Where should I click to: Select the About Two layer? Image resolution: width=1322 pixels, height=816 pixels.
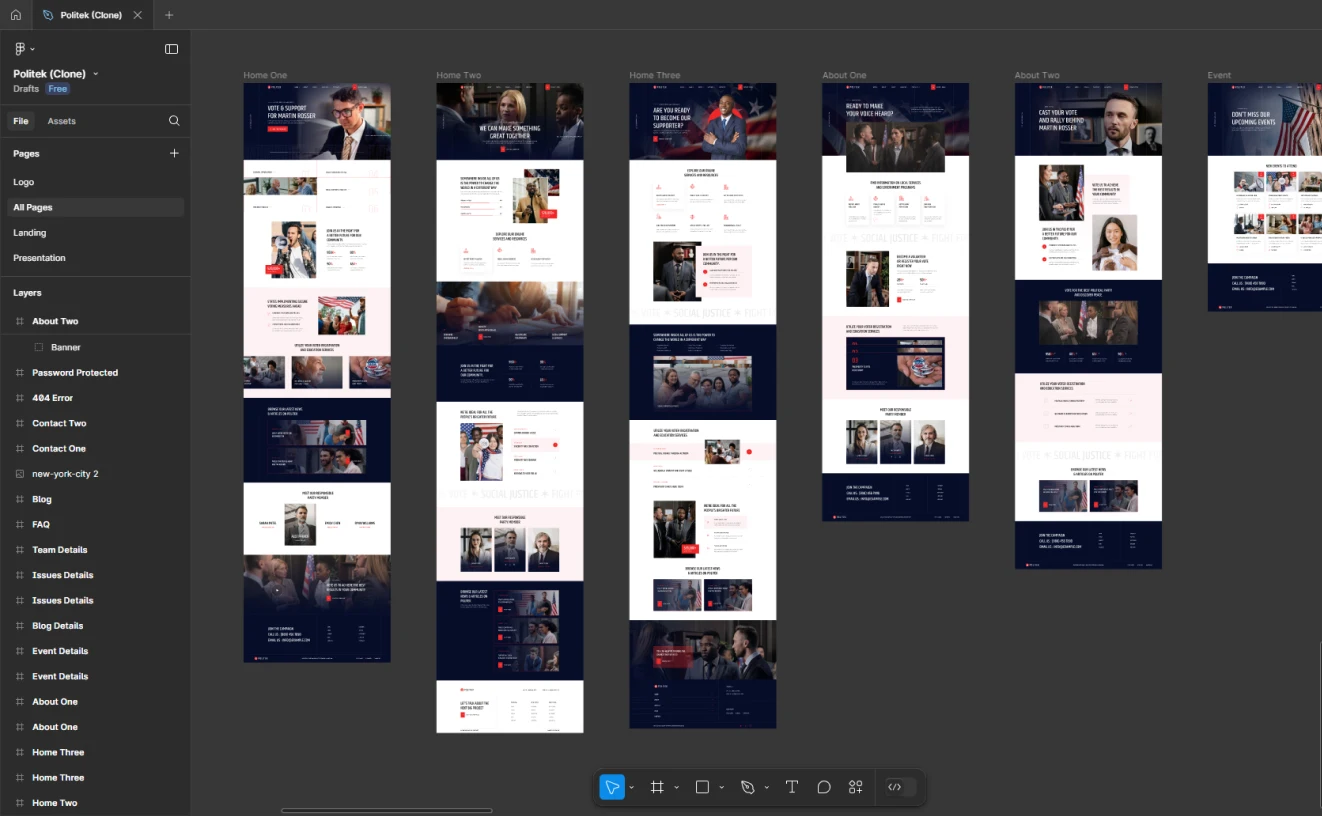click(x=54, y=320)
